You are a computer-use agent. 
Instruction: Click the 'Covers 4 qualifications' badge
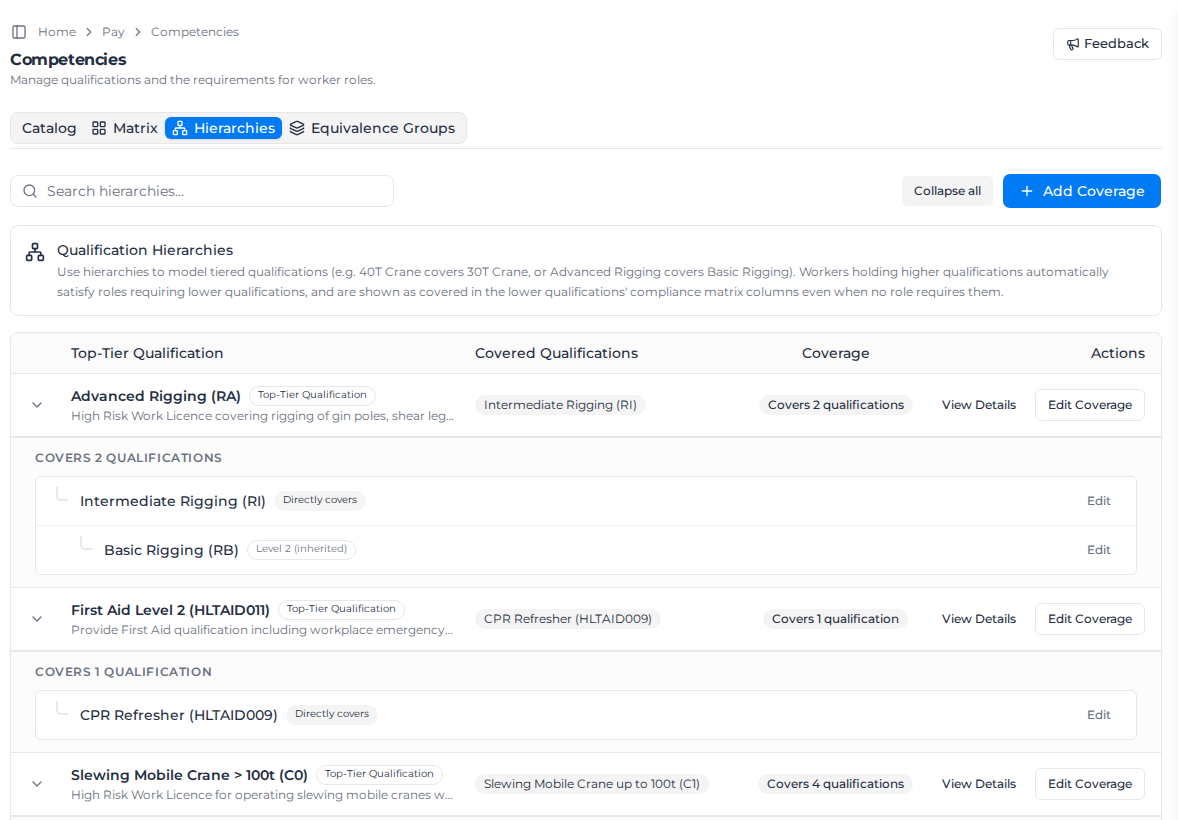[x=835, y=784]
